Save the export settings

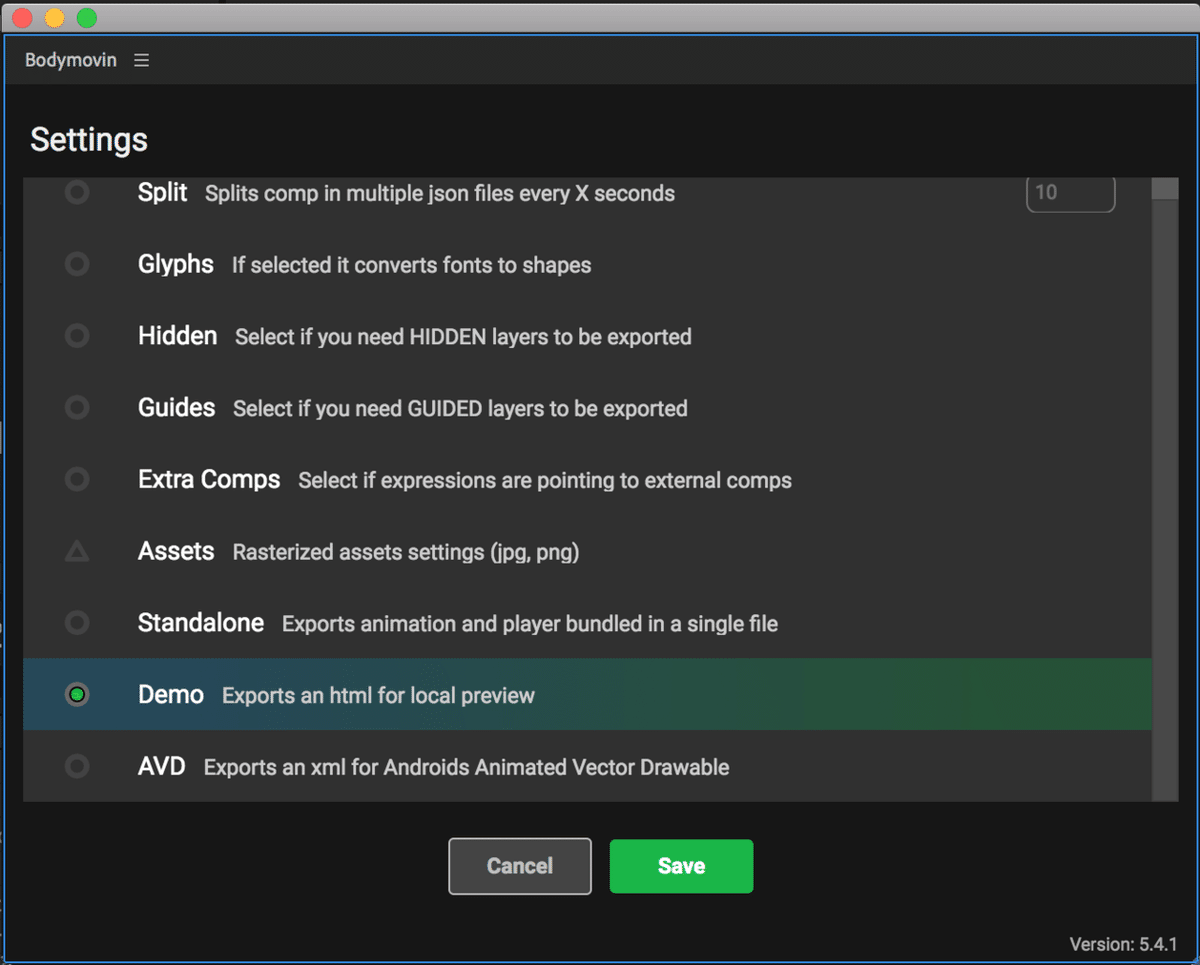(x=681, y=866)
